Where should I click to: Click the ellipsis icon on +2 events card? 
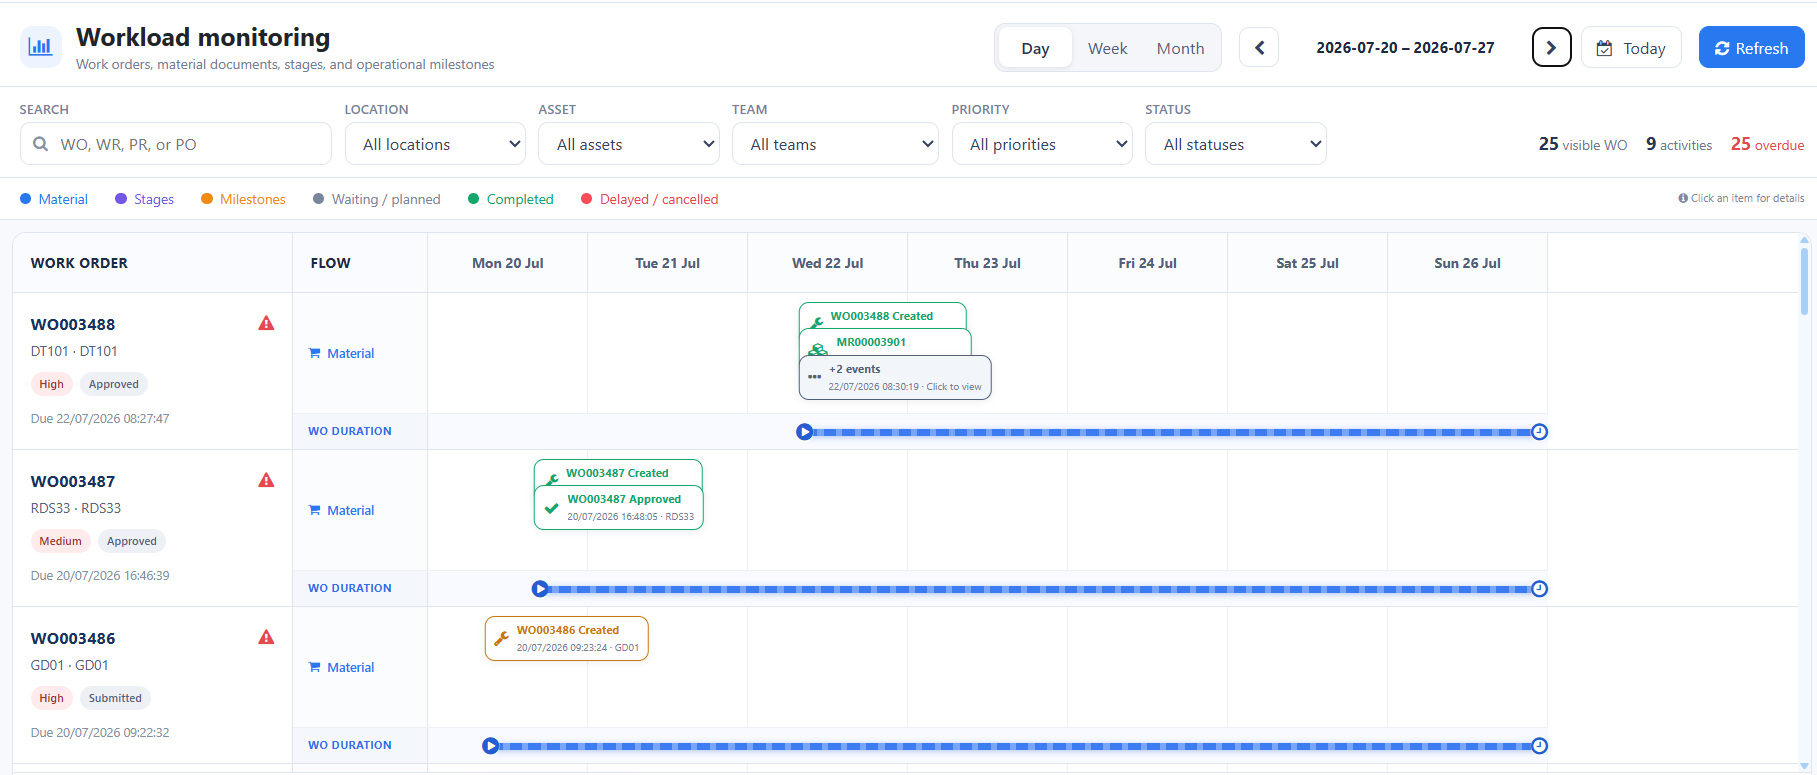tap(814, 377)
